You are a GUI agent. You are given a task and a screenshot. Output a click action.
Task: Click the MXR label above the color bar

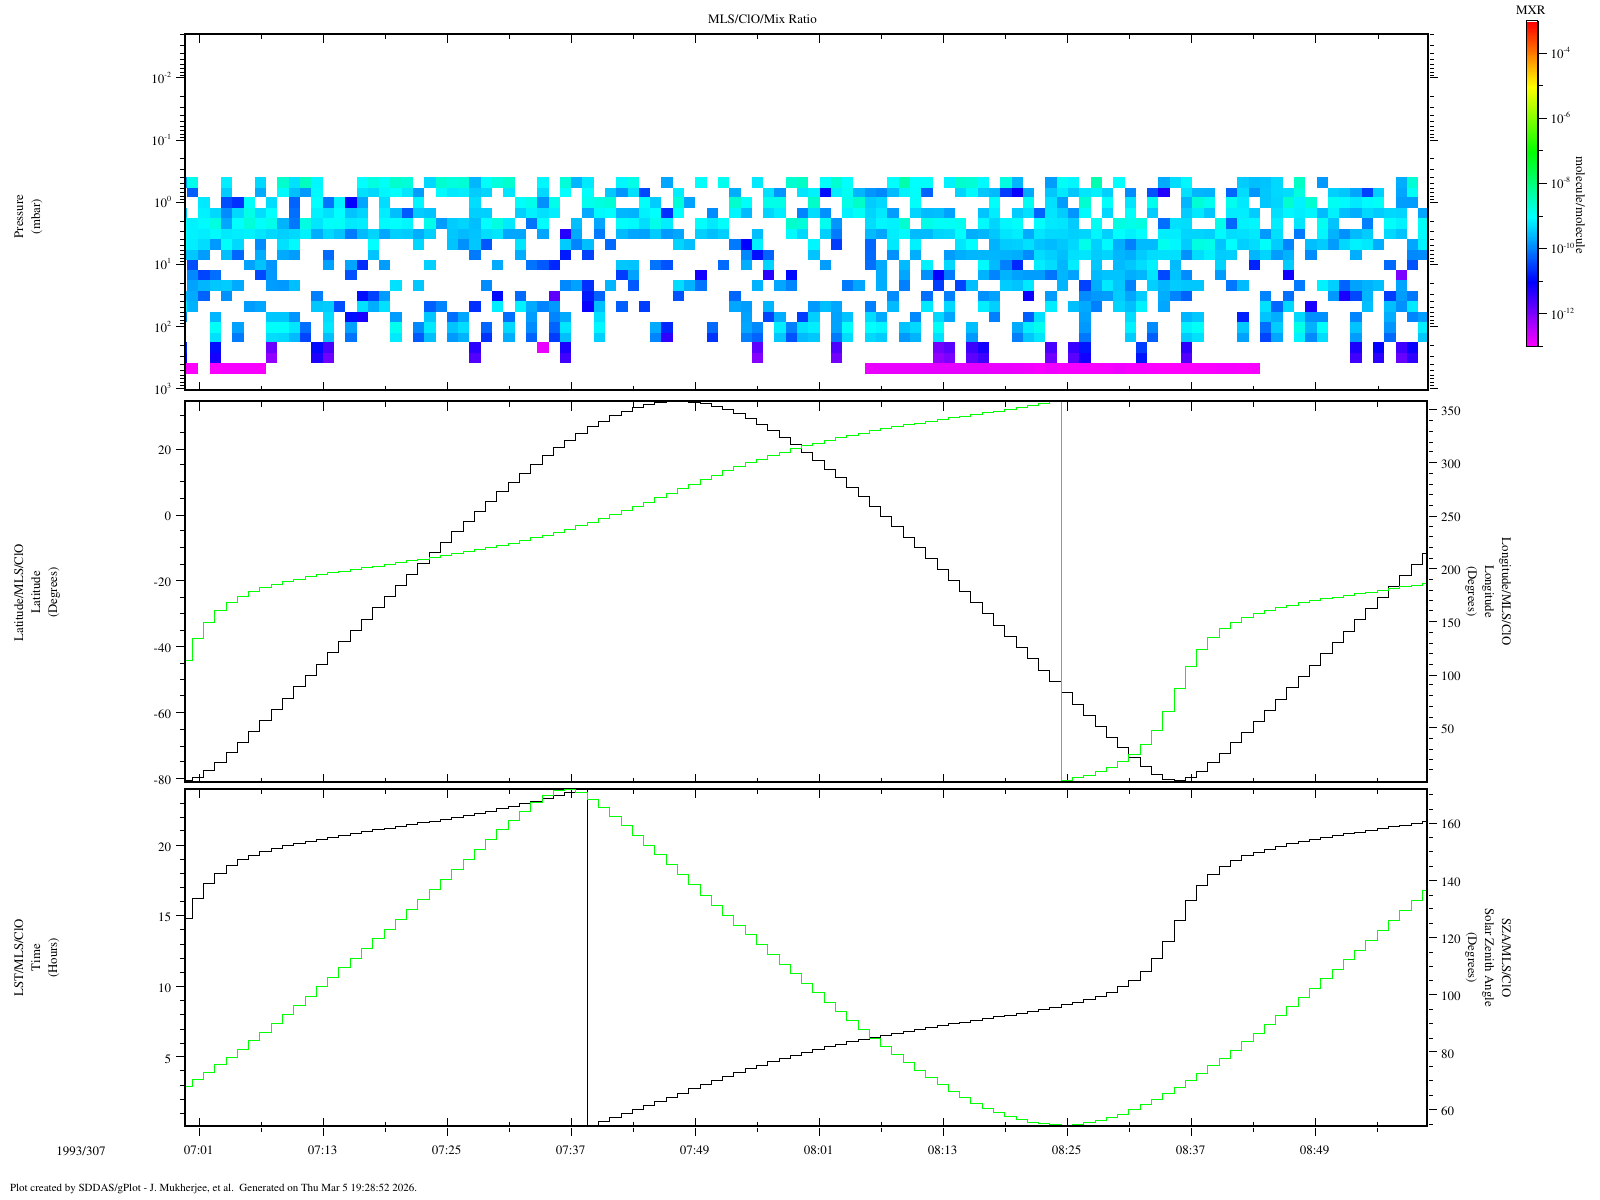1530,10
